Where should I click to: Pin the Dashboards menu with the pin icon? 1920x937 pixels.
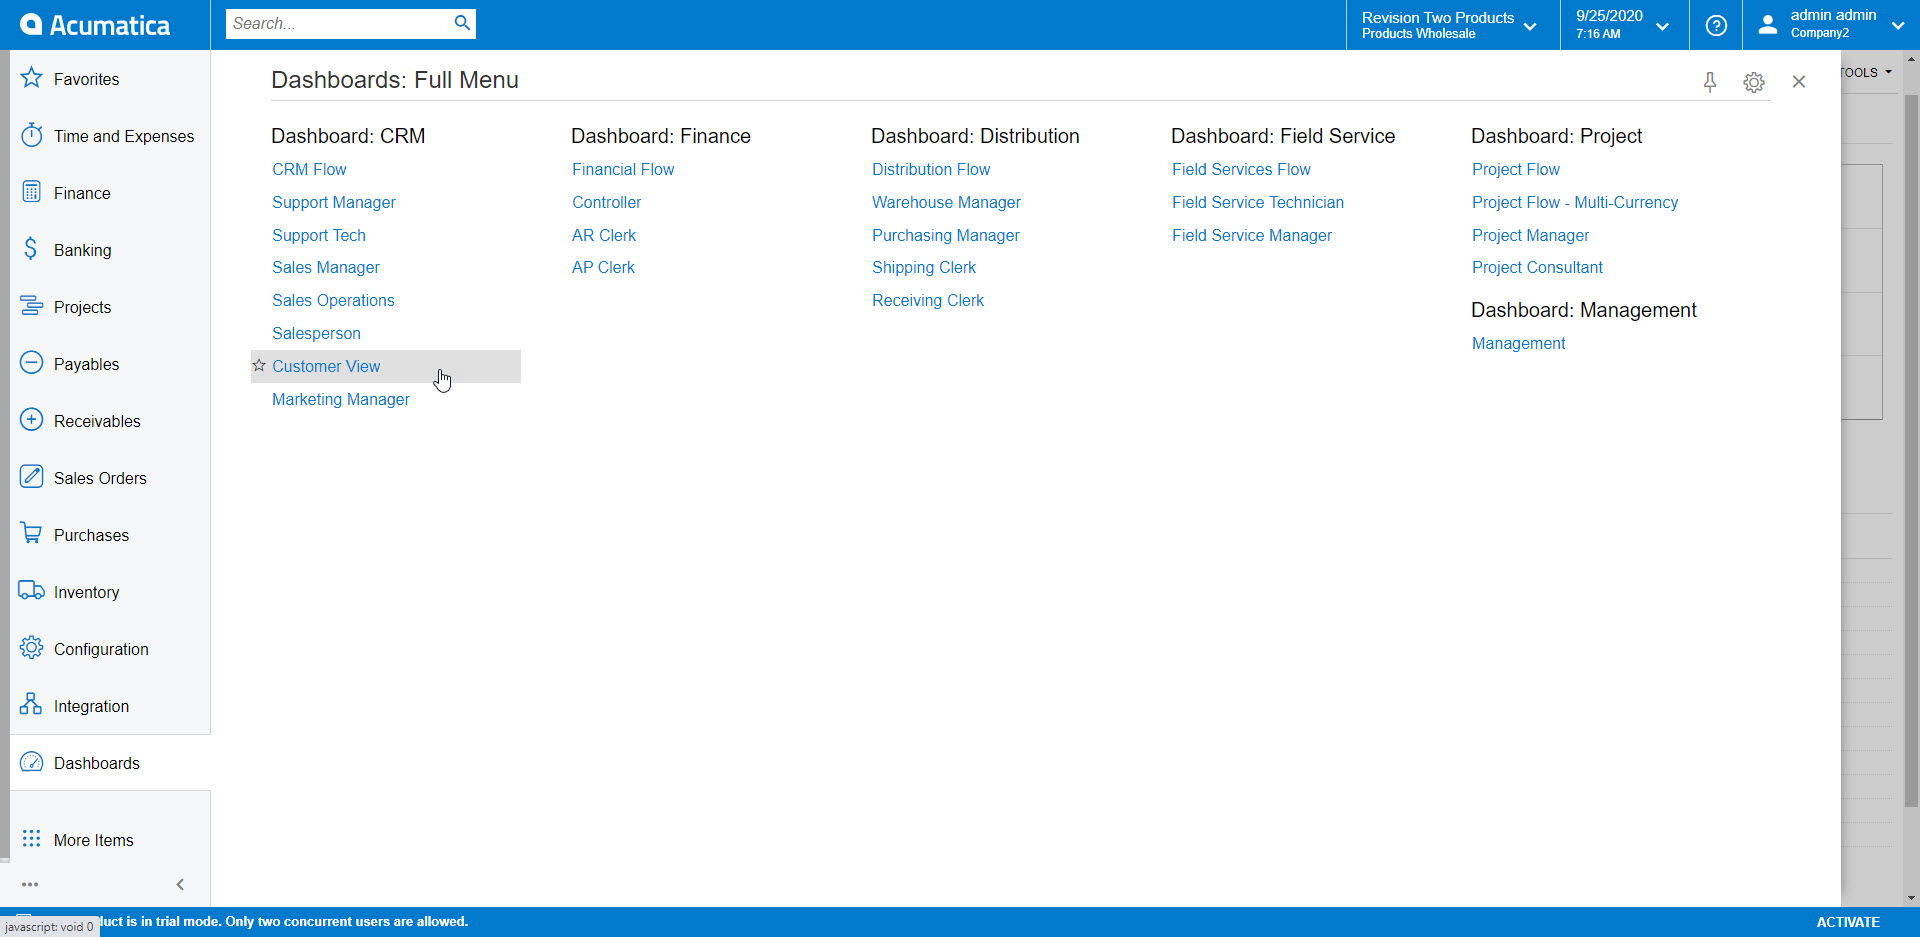(1710, 82)
